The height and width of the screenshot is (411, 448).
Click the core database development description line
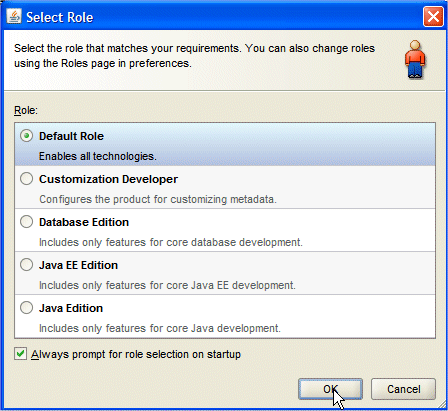coord(171,242)
